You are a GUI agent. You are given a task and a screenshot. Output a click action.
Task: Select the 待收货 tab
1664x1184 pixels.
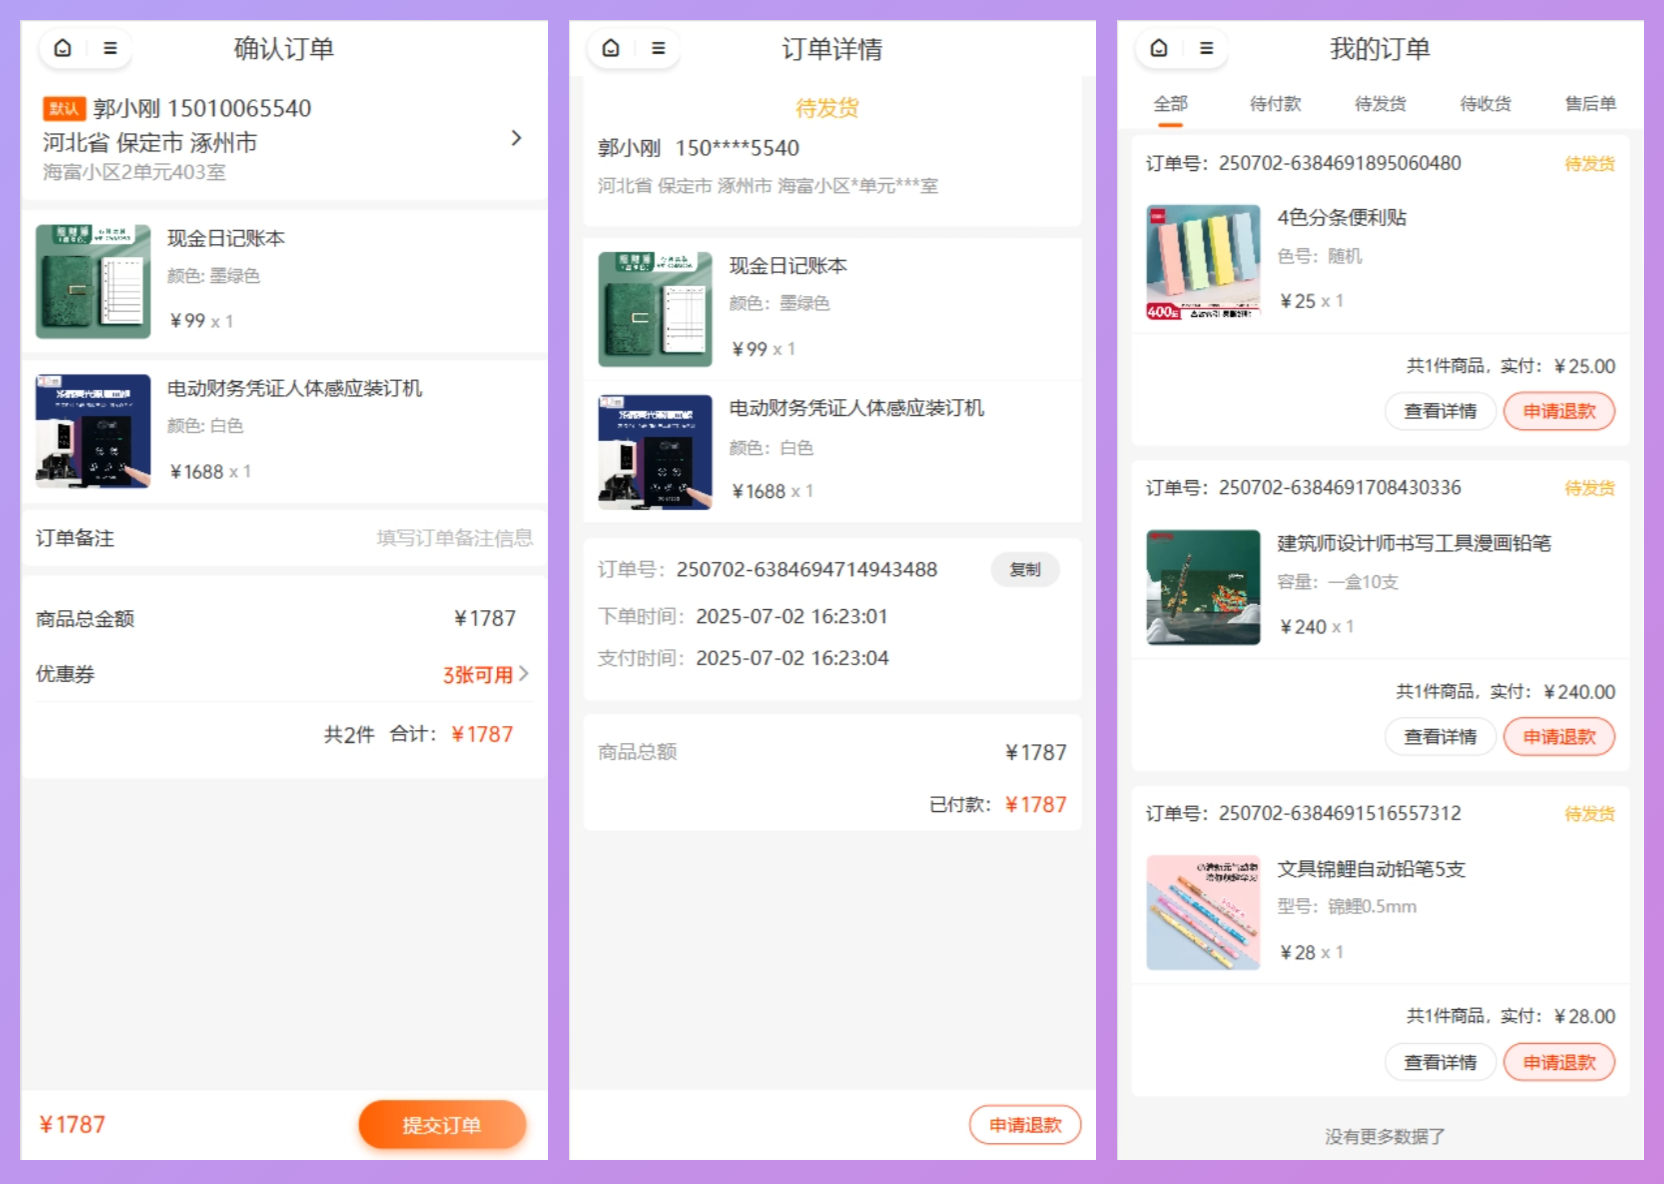tap(1485, 104)
